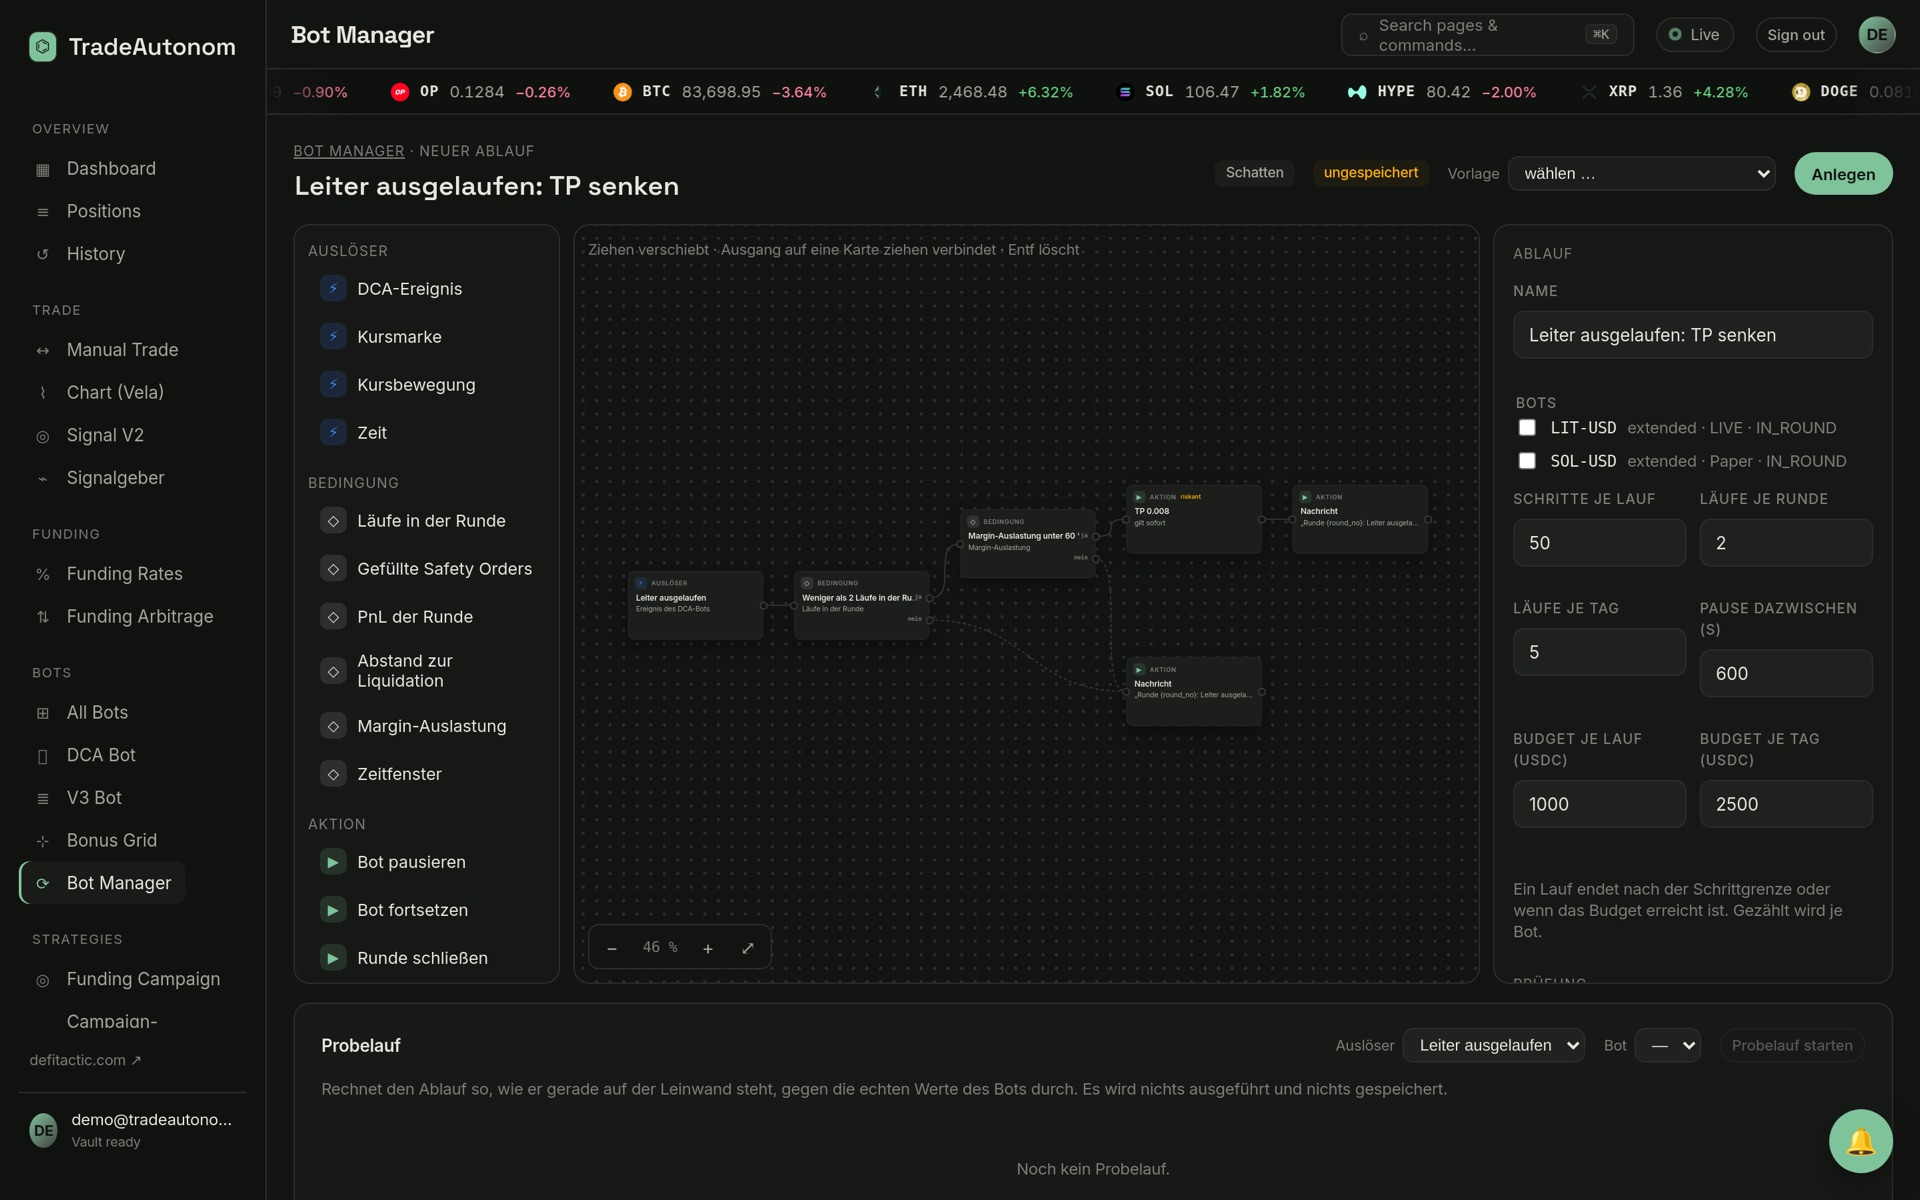Click the fit-to-screen canvas icon
Viewport: 1920px width, 1200px height.
[748, 948]
